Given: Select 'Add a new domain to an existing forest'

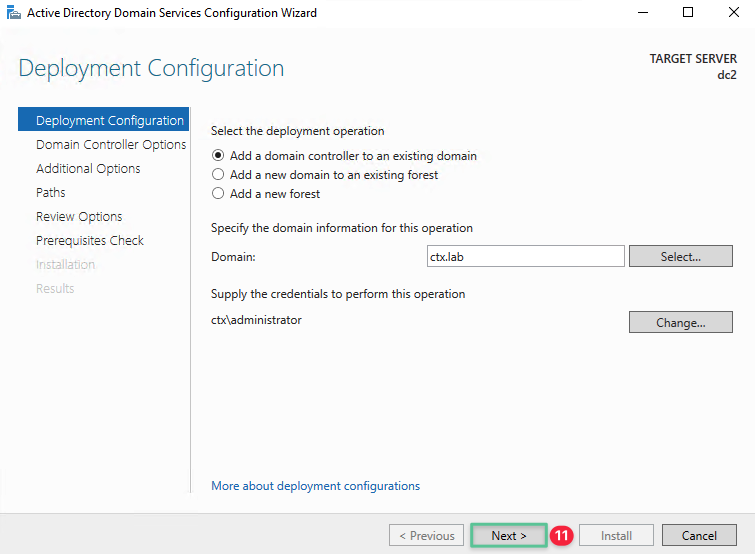Looking at the screenshot, I should pos(218,175).
